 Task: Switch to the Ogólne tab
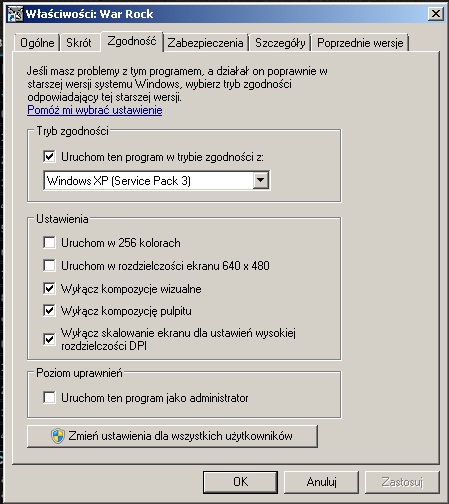[x=37, y=43]
